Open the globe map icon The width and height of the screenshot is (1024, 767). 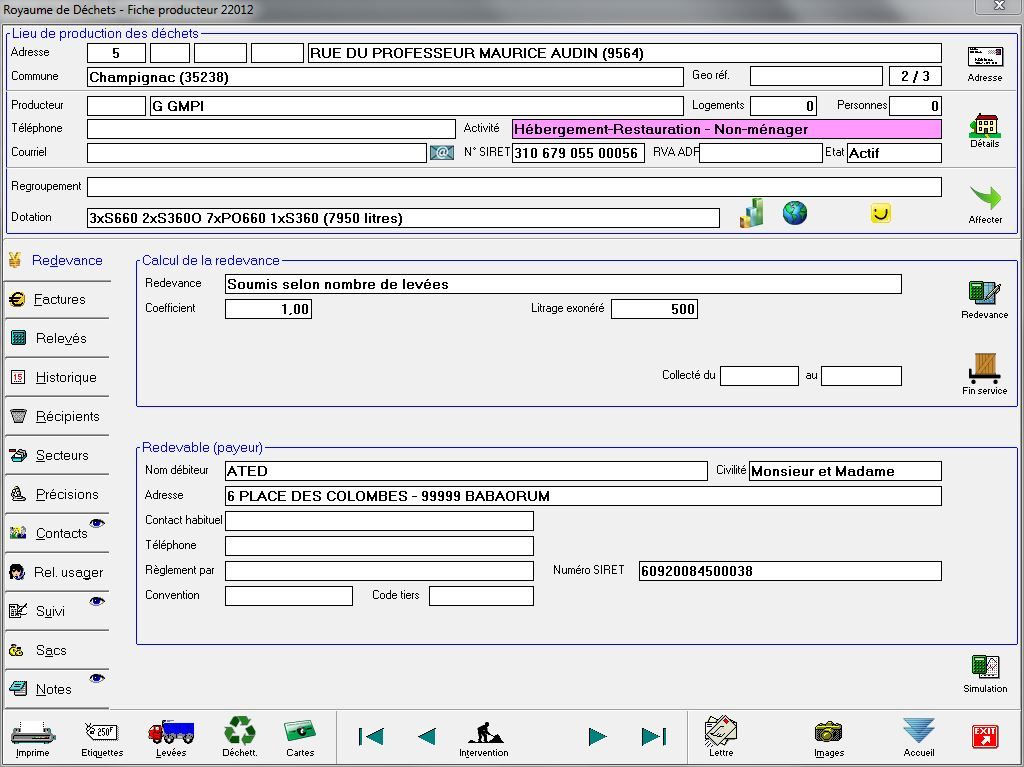pyautogui.click(x=795, y=213)
